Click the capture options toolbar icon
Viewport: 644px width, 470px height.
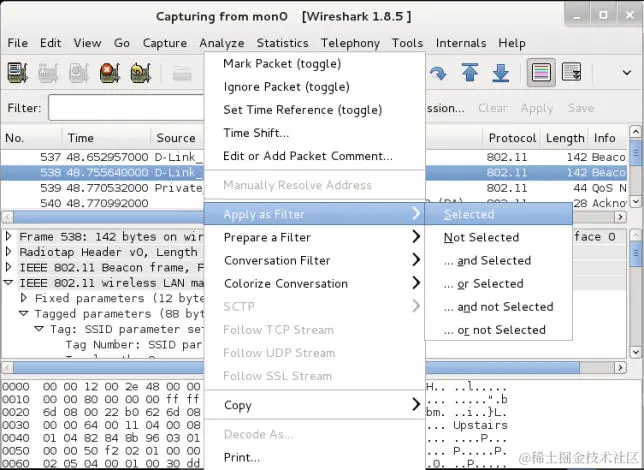(x=48, y=73)
